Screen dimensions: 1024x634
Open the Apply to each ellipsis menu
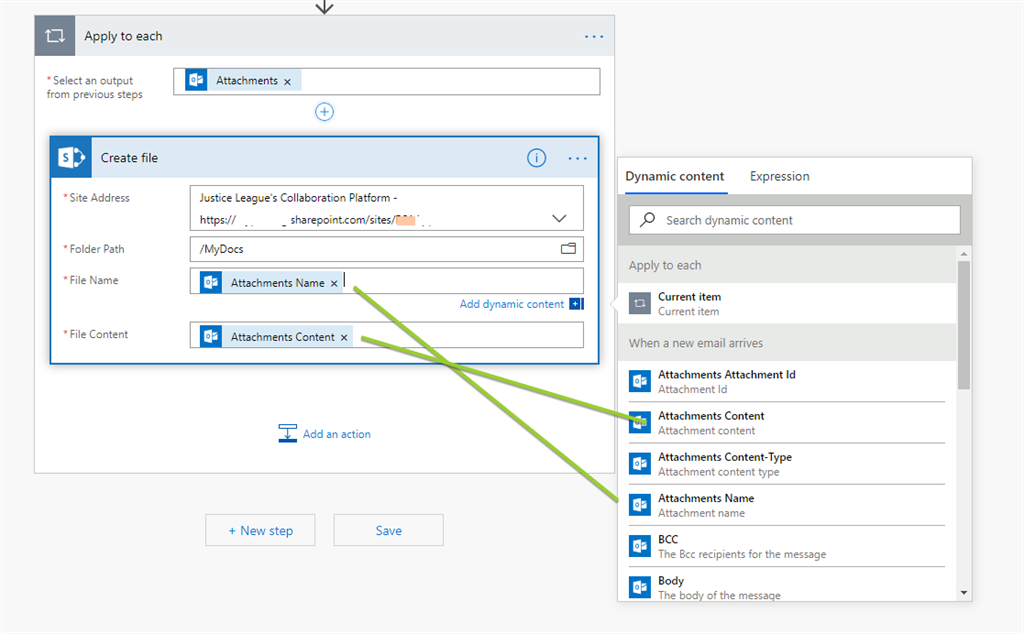point(594,36)
